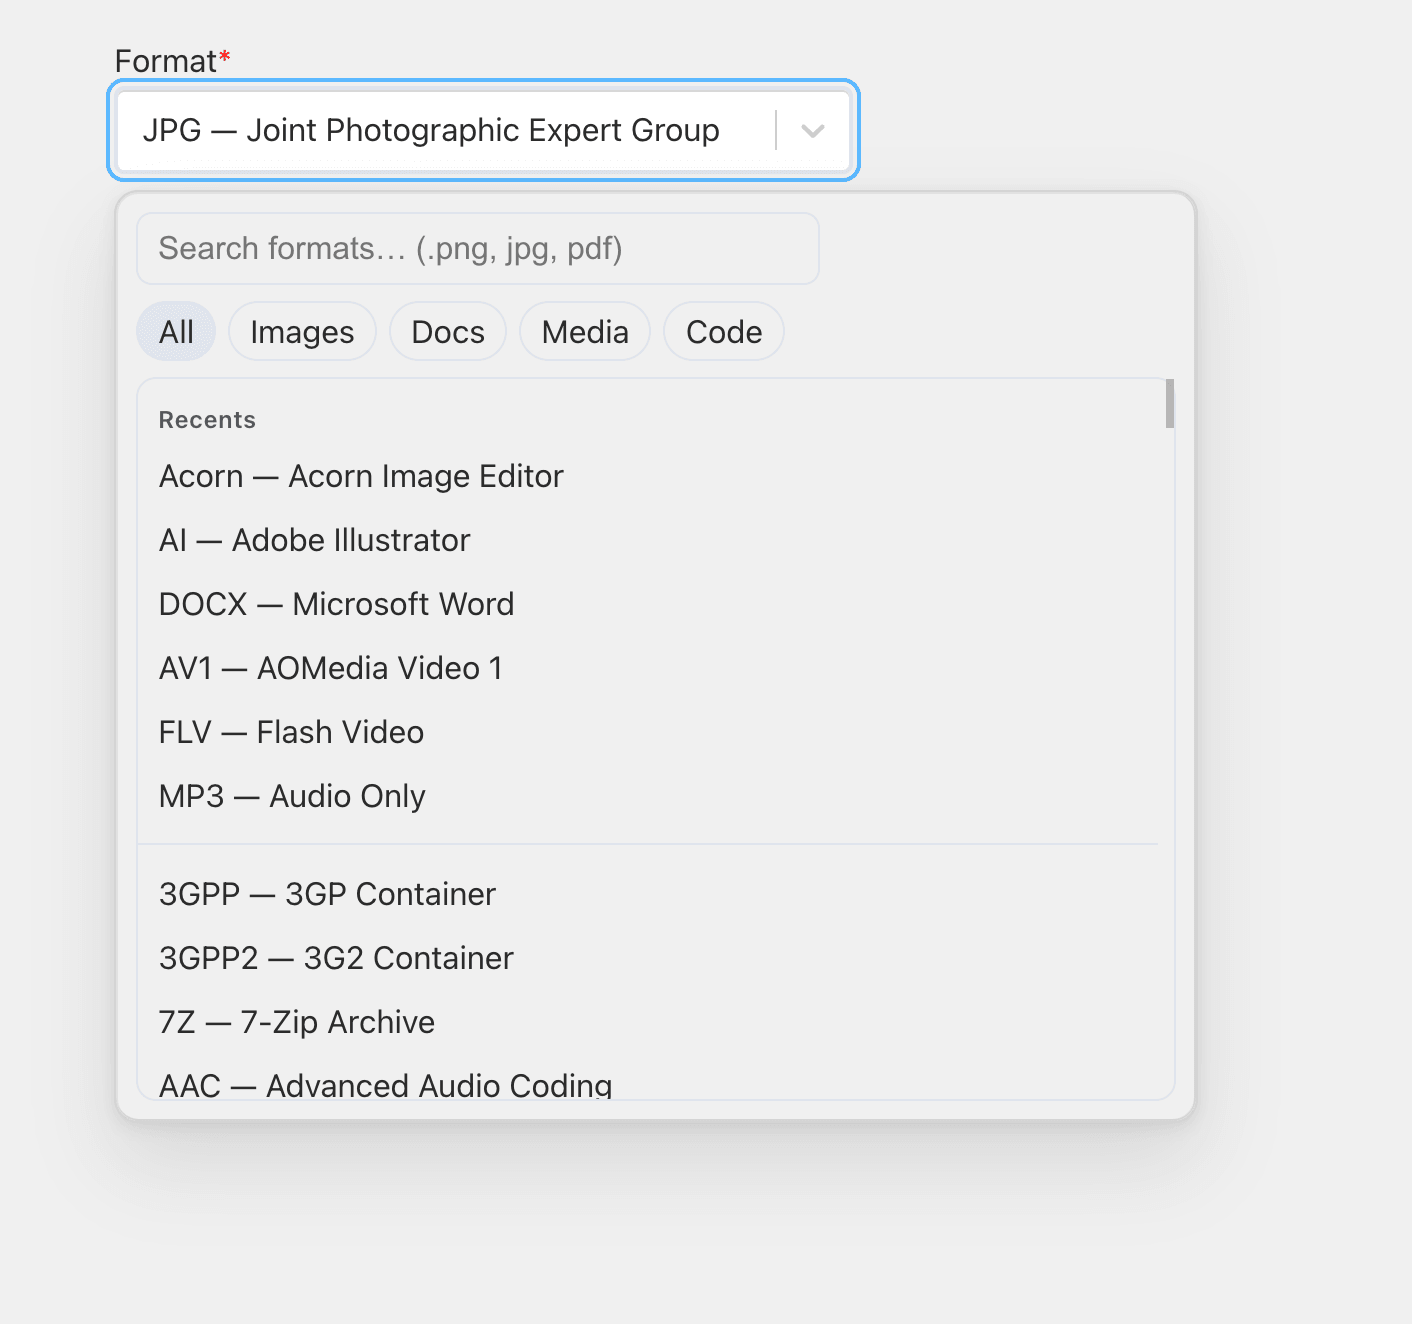
Task: Choose MP3 — Audio Only format
Action: tap(292, 795)
